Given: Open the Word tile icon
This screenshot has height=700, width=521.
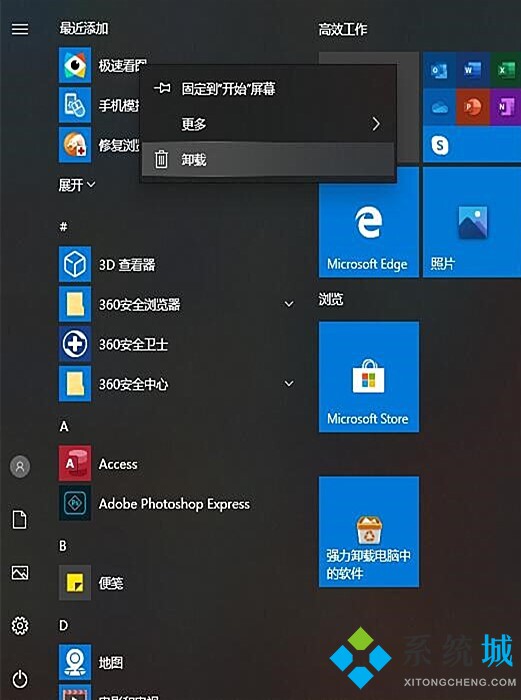Looking at the screenshot, I should coord(473,70).
